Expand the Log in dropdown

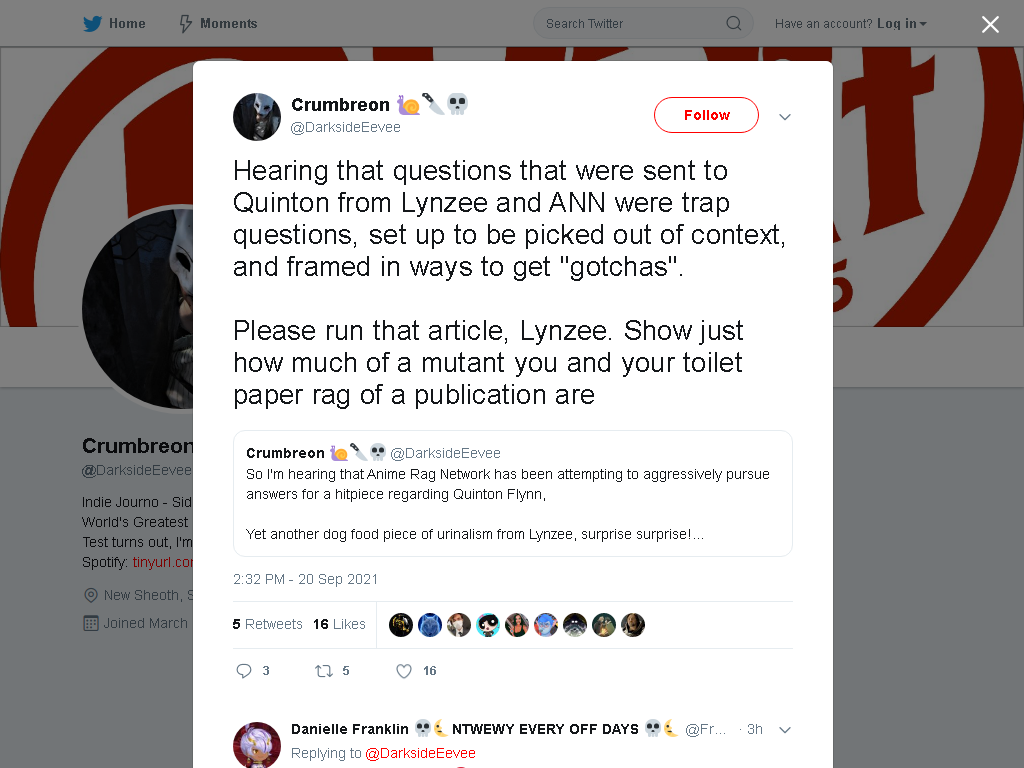point(902,24)
